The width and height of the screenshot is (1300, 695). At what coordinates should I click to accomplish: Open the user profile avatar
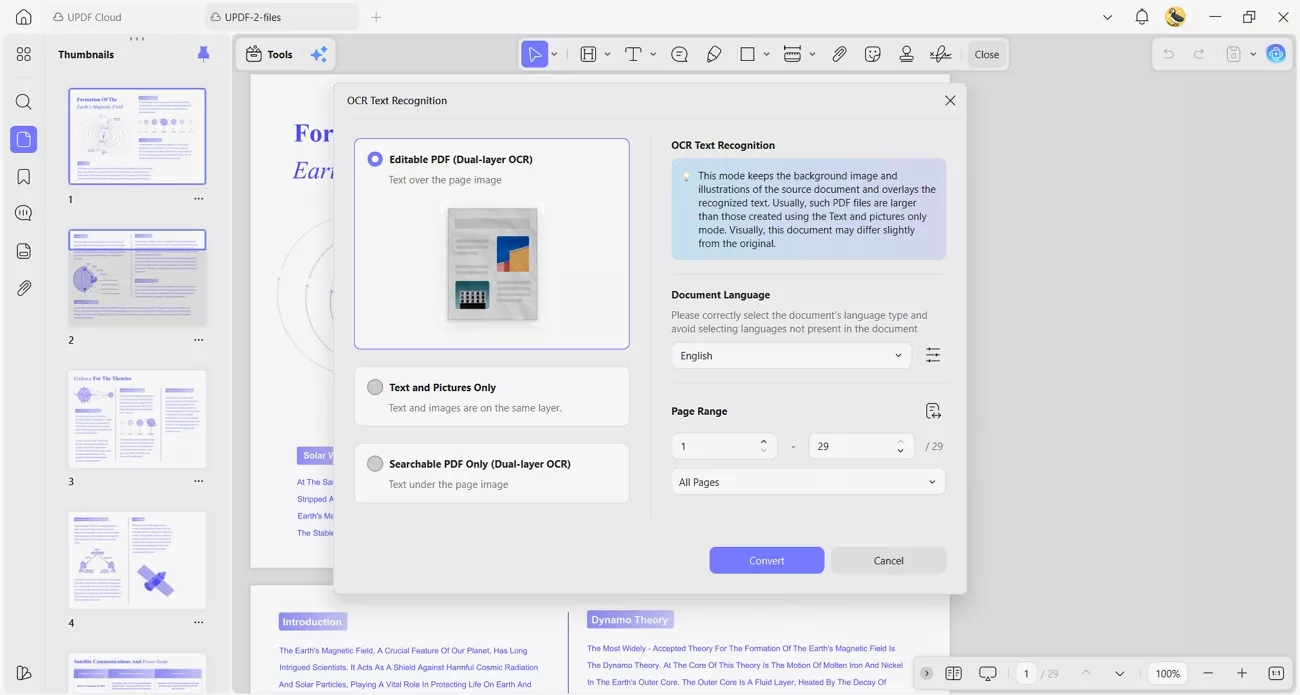tap(1176, 17)
